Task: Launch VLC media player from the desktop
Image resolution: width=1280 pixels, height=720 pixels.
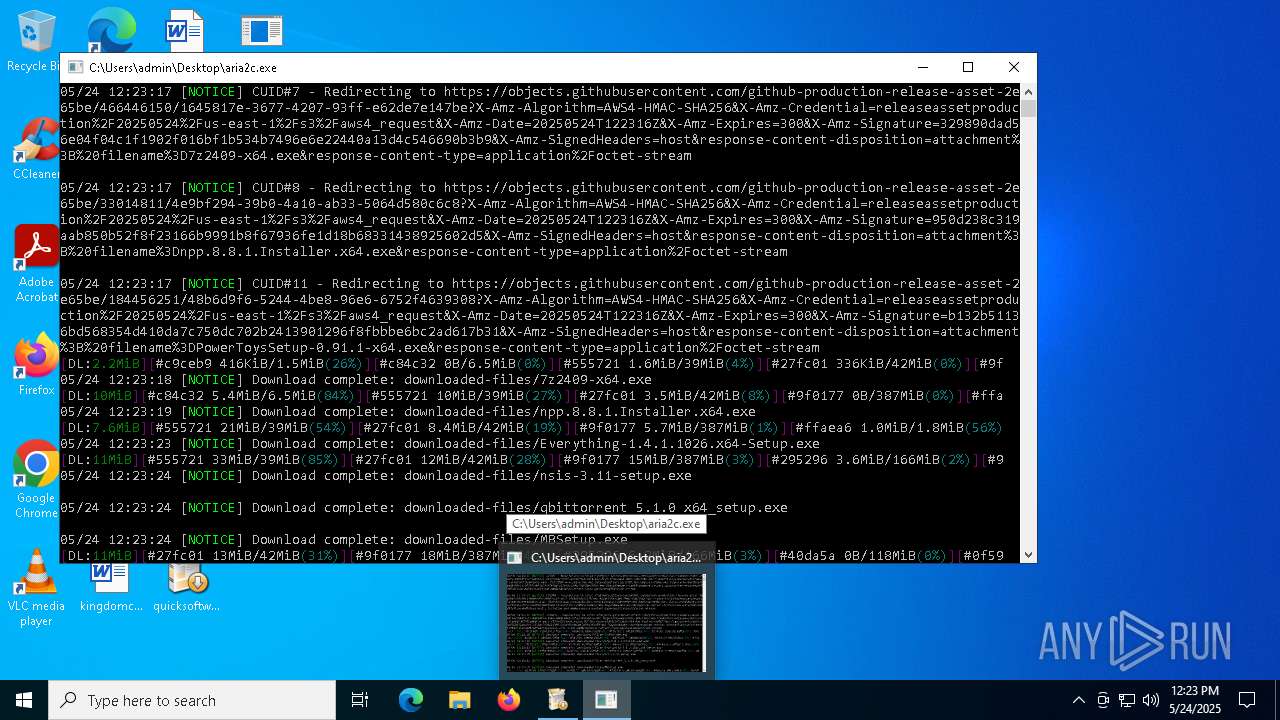Action: [36, 587]
